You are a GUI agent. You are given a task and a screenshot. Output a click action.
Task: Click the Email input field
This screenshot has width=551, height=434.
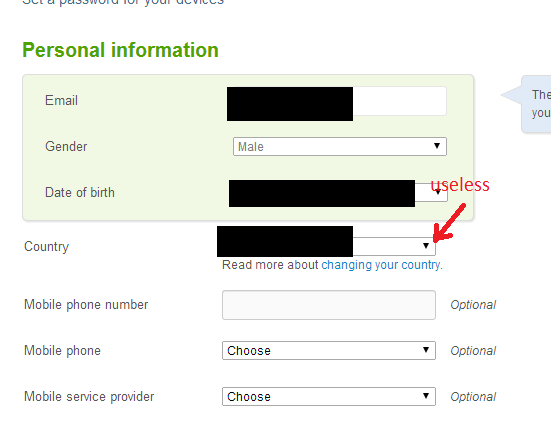[x=337, y=101]
